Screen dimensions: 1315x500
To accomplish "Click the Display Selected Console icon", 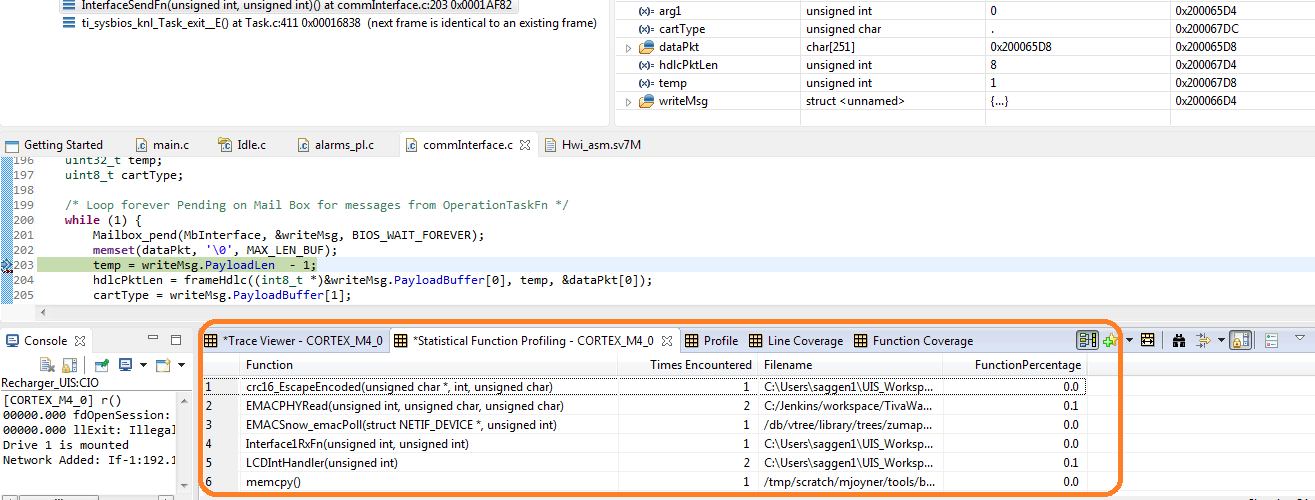I will pyautogui.click(x=126, y=366).
